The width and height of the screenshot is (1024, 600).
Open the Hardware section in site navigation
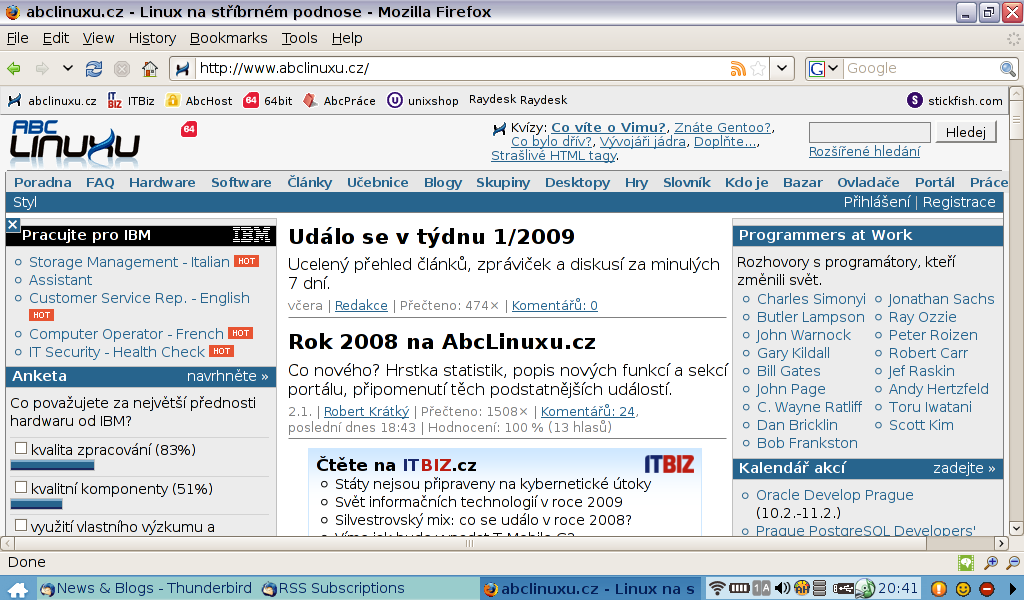coord(162,183)
